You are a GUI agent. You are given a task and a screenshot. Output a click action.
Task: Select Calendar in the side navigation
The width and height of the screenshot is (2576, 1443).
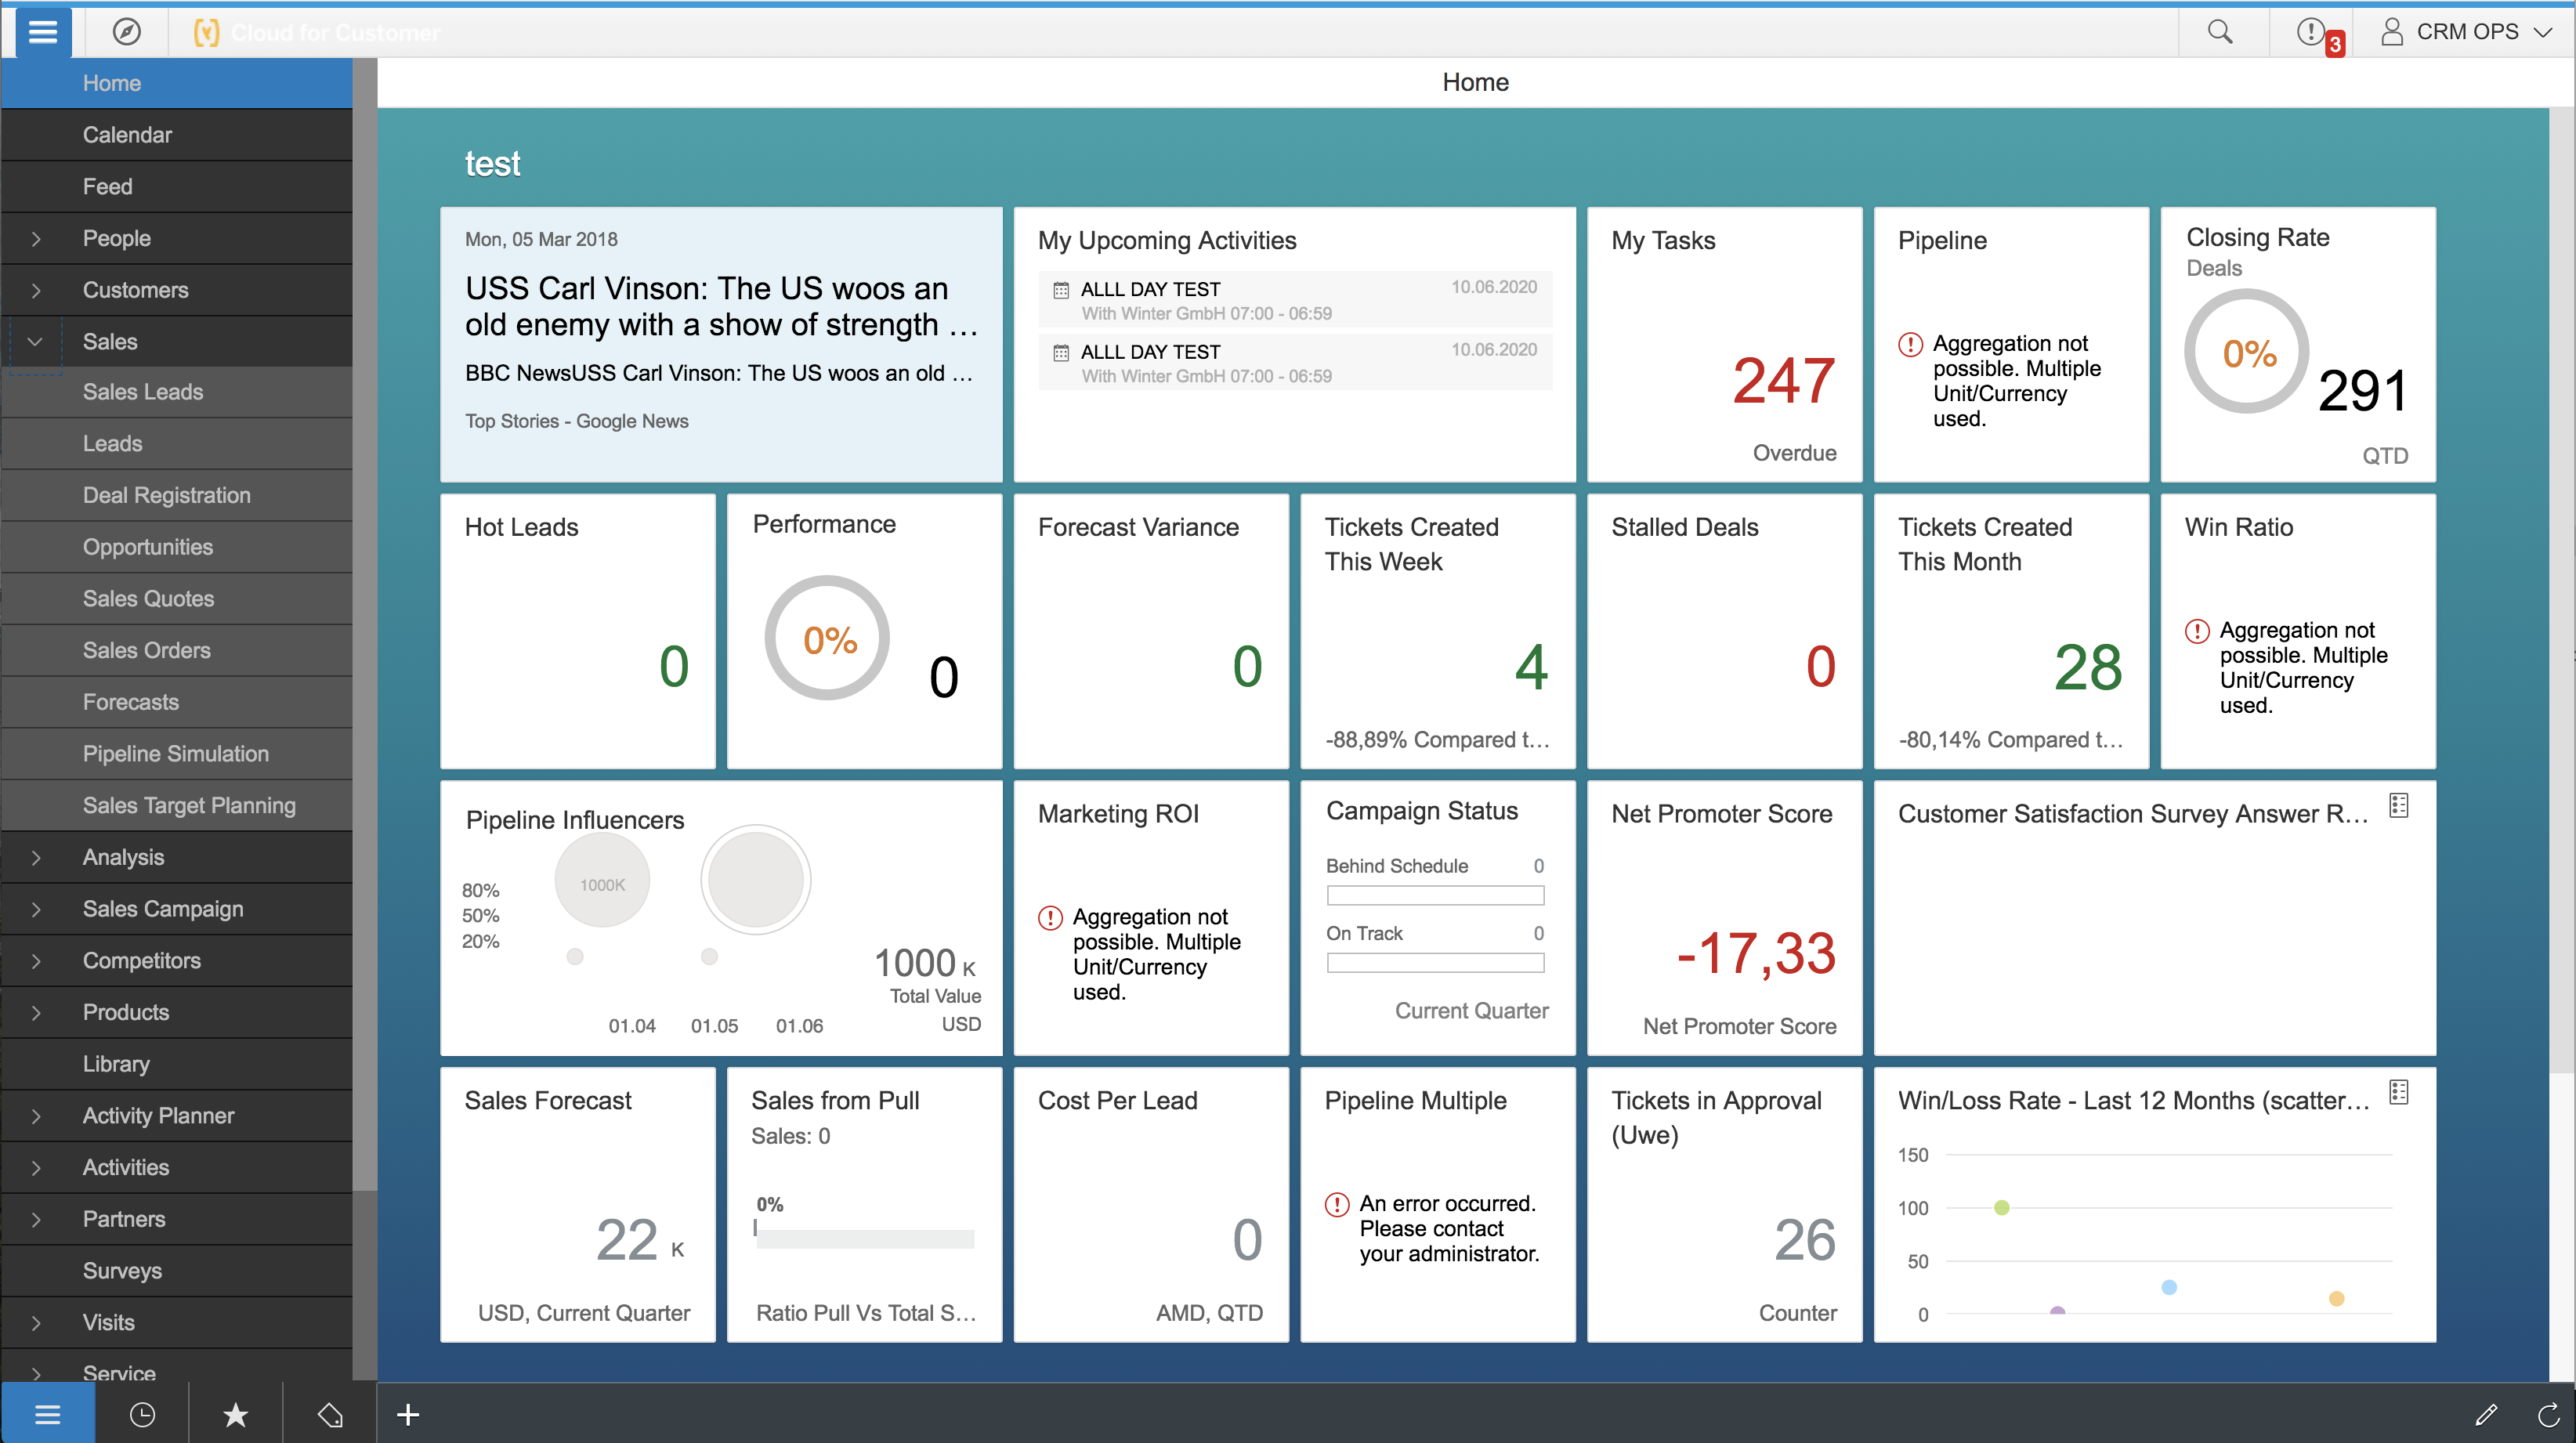coord(127,135)
